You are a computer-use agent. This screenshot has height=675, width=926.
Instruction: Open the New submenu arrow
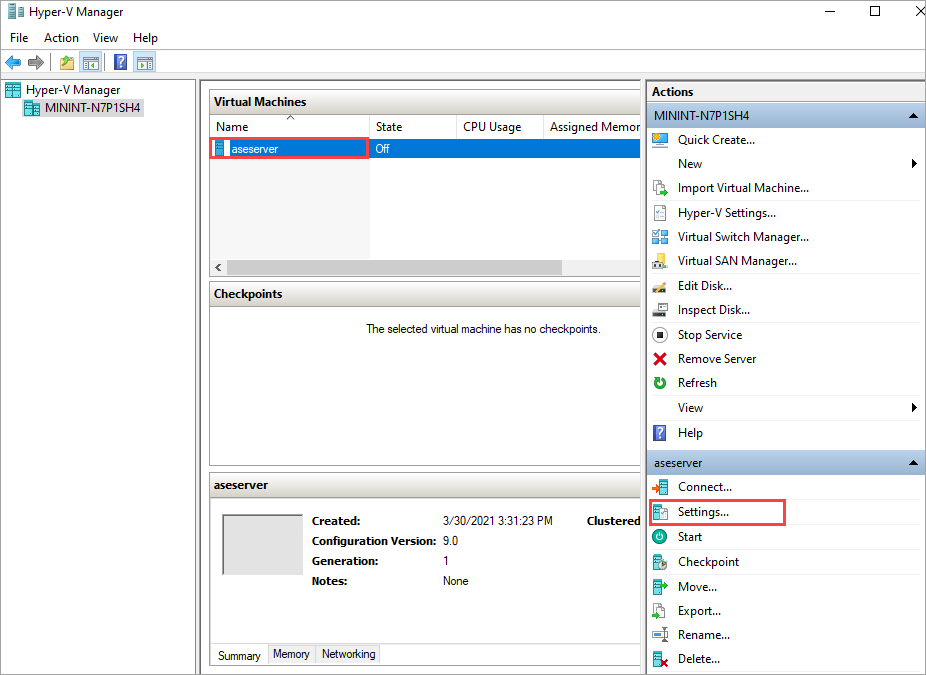coord(912,163)
